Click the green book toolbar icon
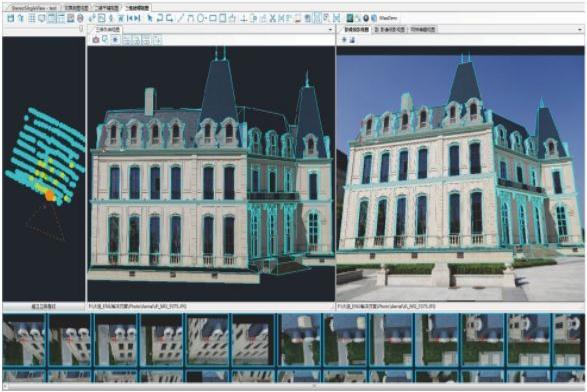587x392 pixels. click(x=350, y=18)
